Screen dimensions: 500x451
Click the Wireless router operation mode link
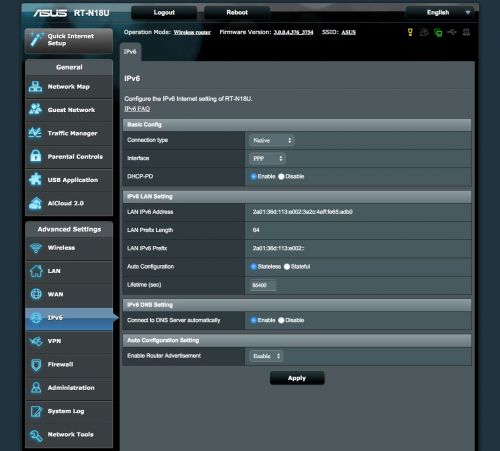point(192,32)
